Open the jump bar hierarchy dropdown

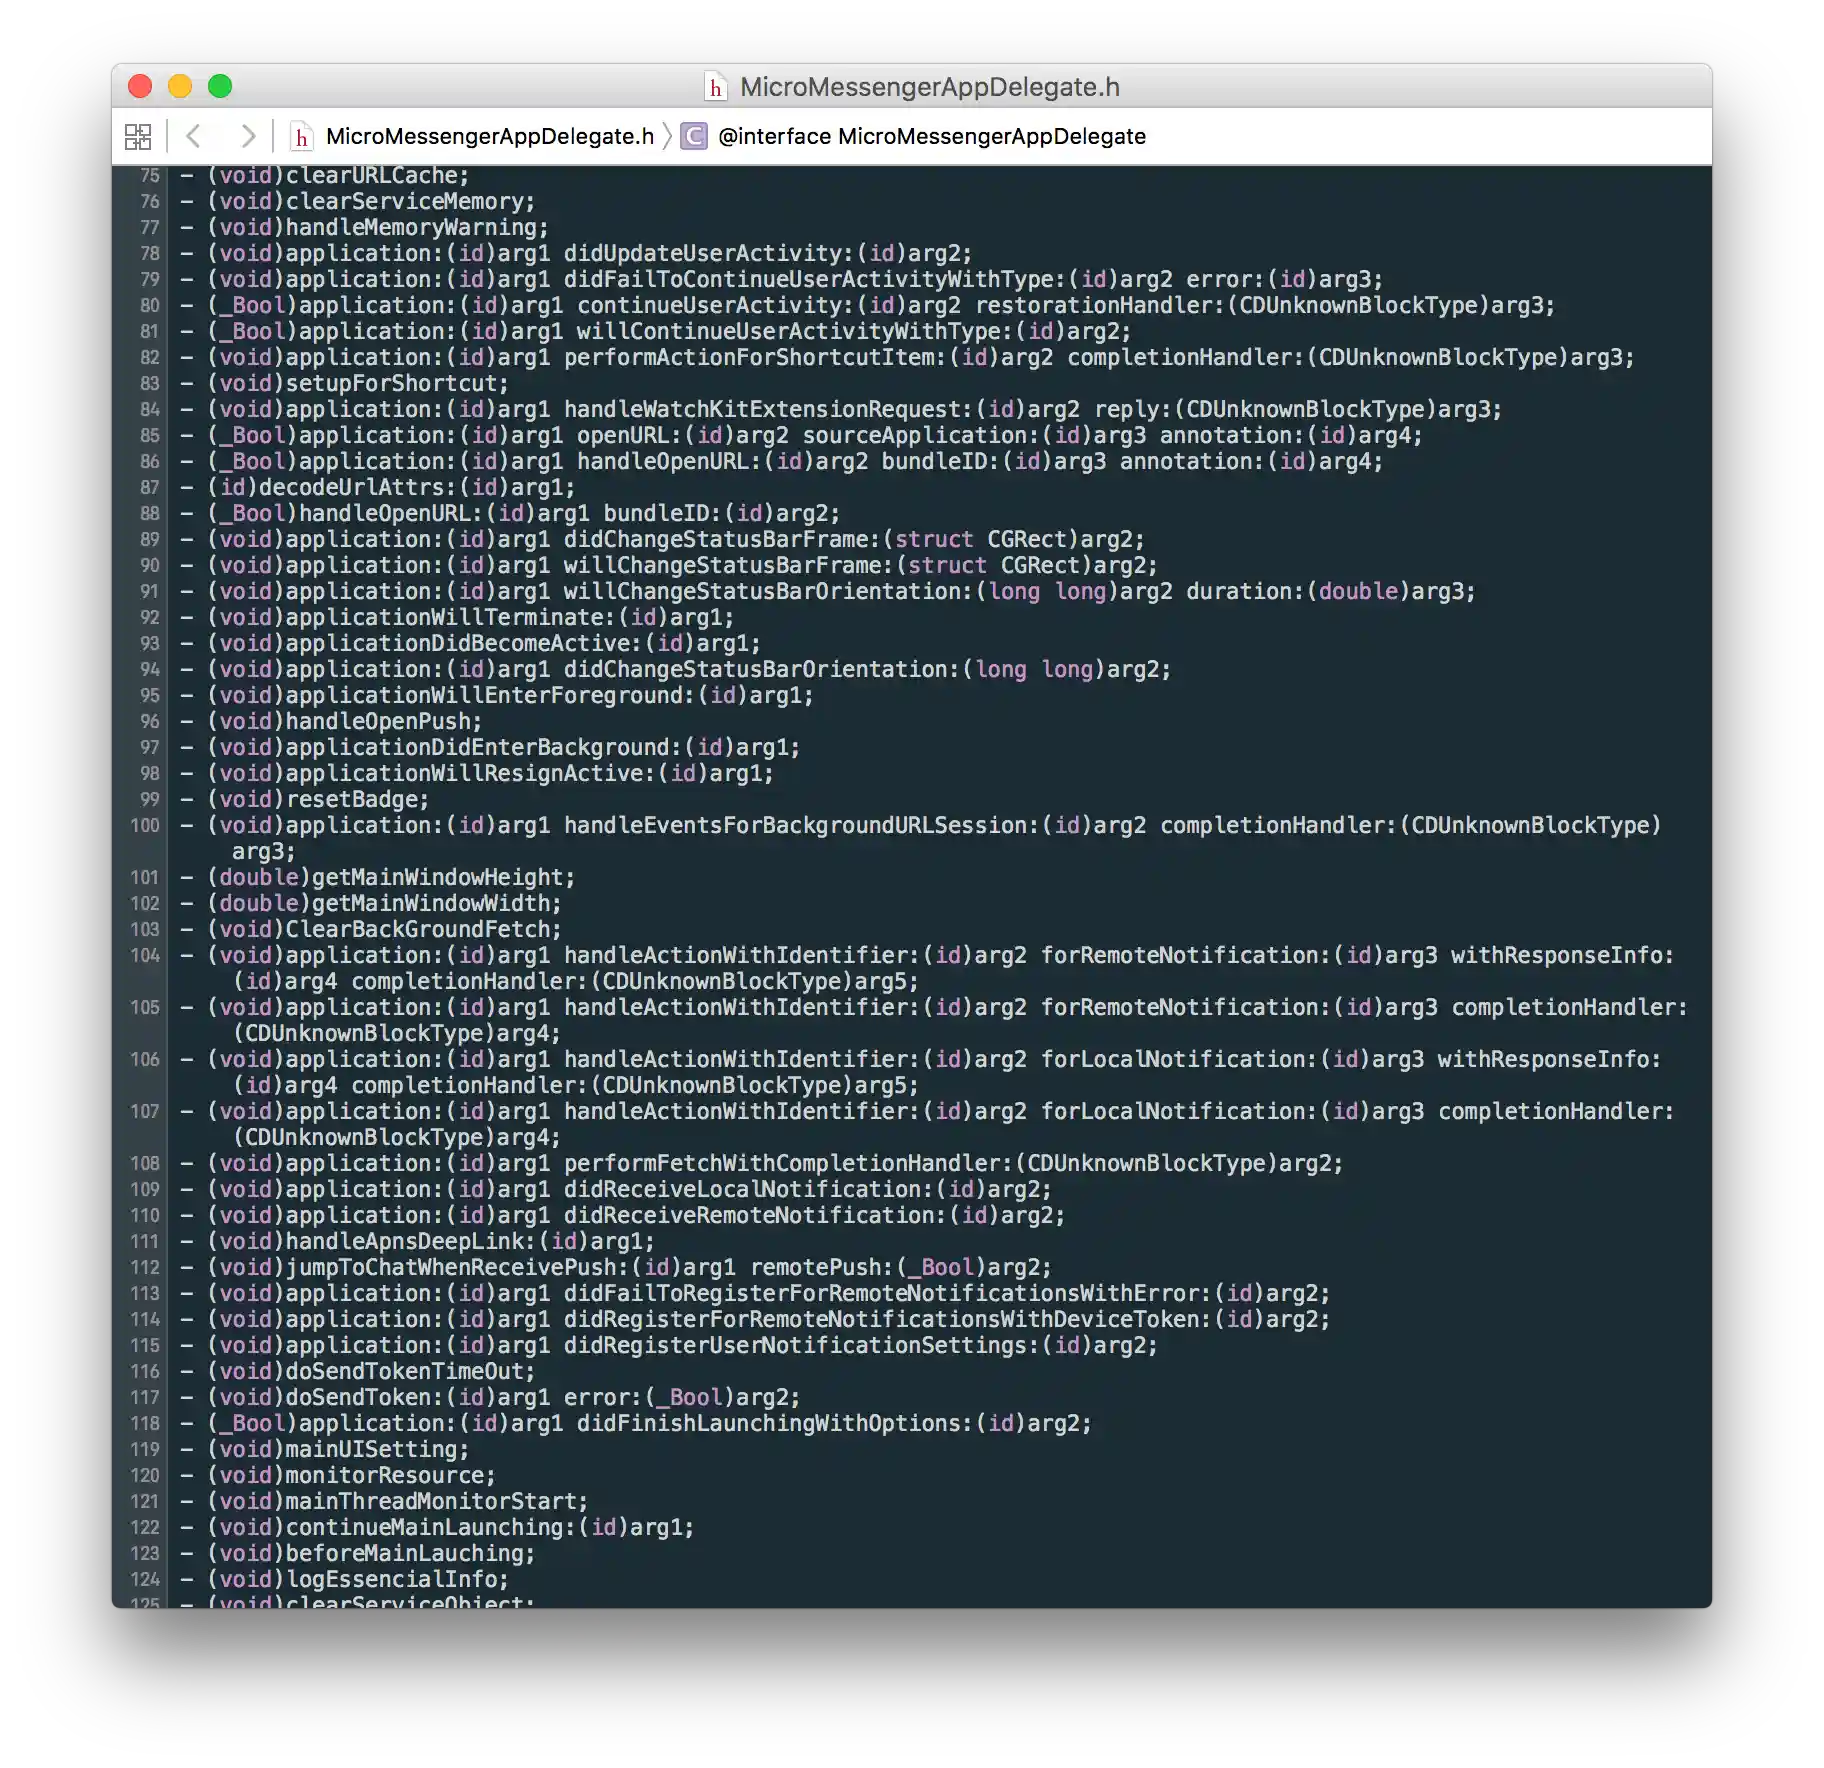click(x=137, y=136)
